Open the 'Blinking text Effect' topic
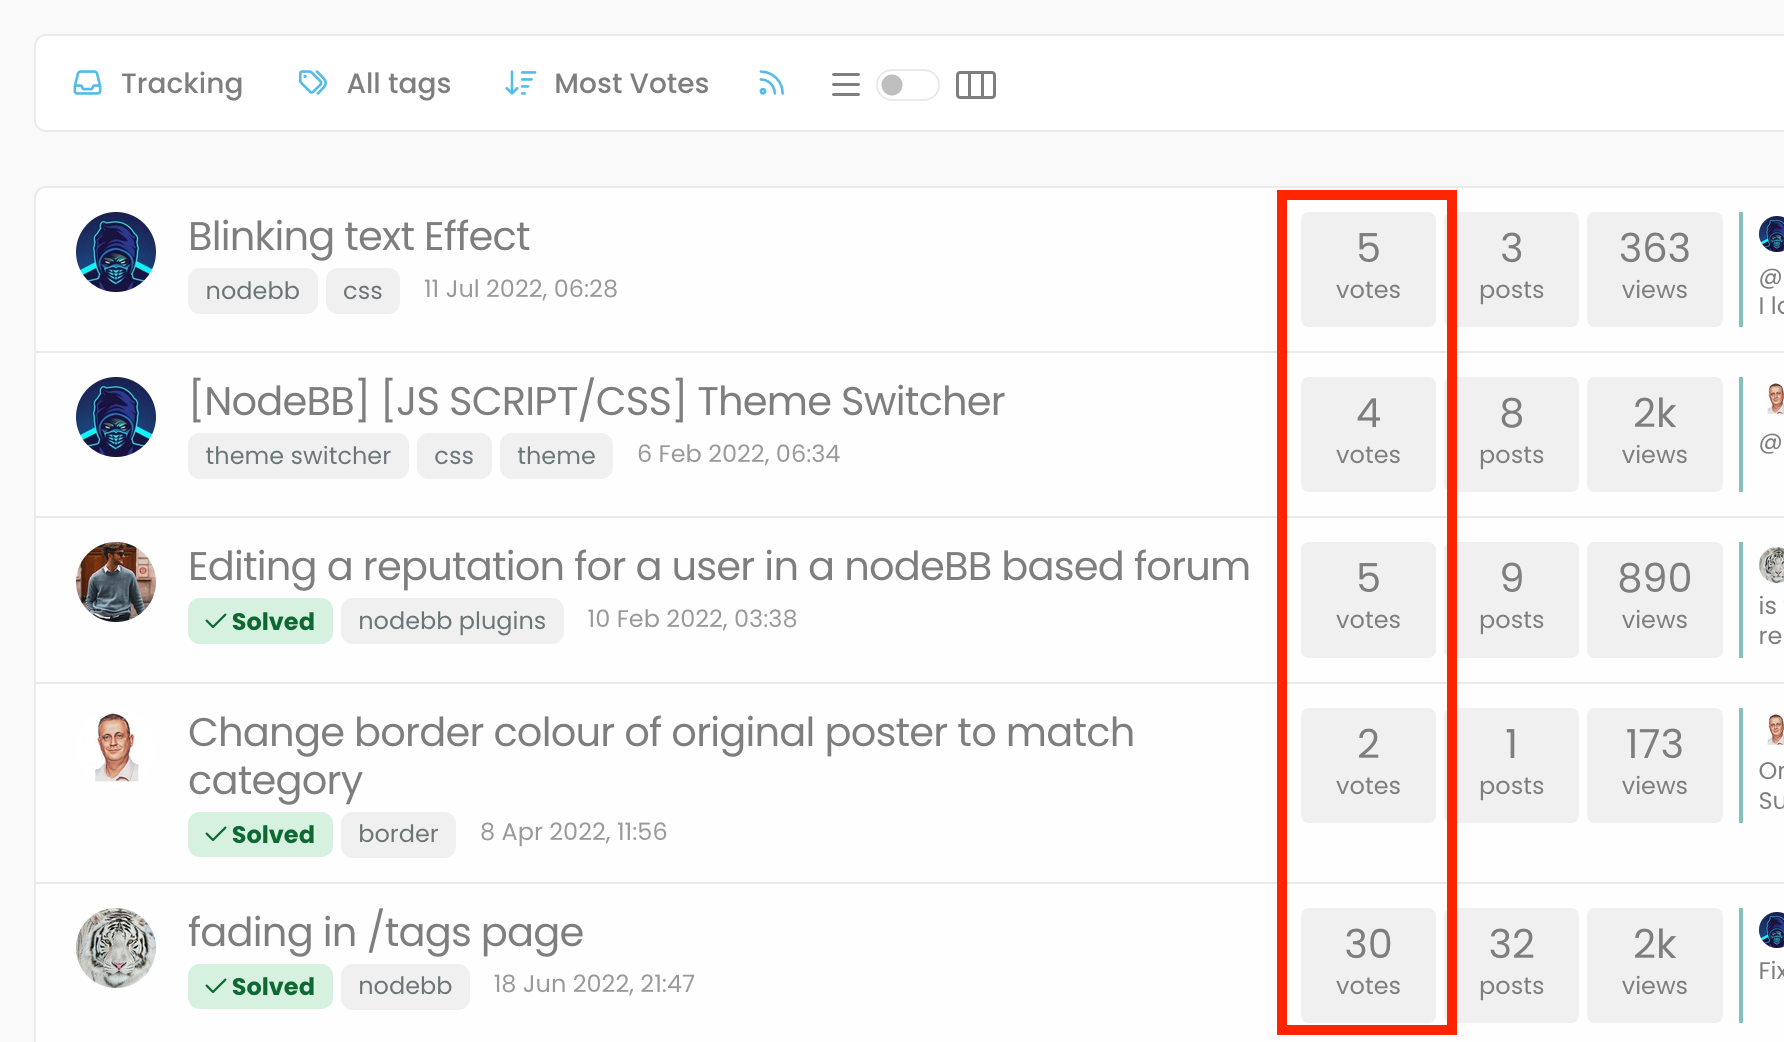Image resolution: width=1784 pixels, height=1042 pixels. click(x=359, y=237)
